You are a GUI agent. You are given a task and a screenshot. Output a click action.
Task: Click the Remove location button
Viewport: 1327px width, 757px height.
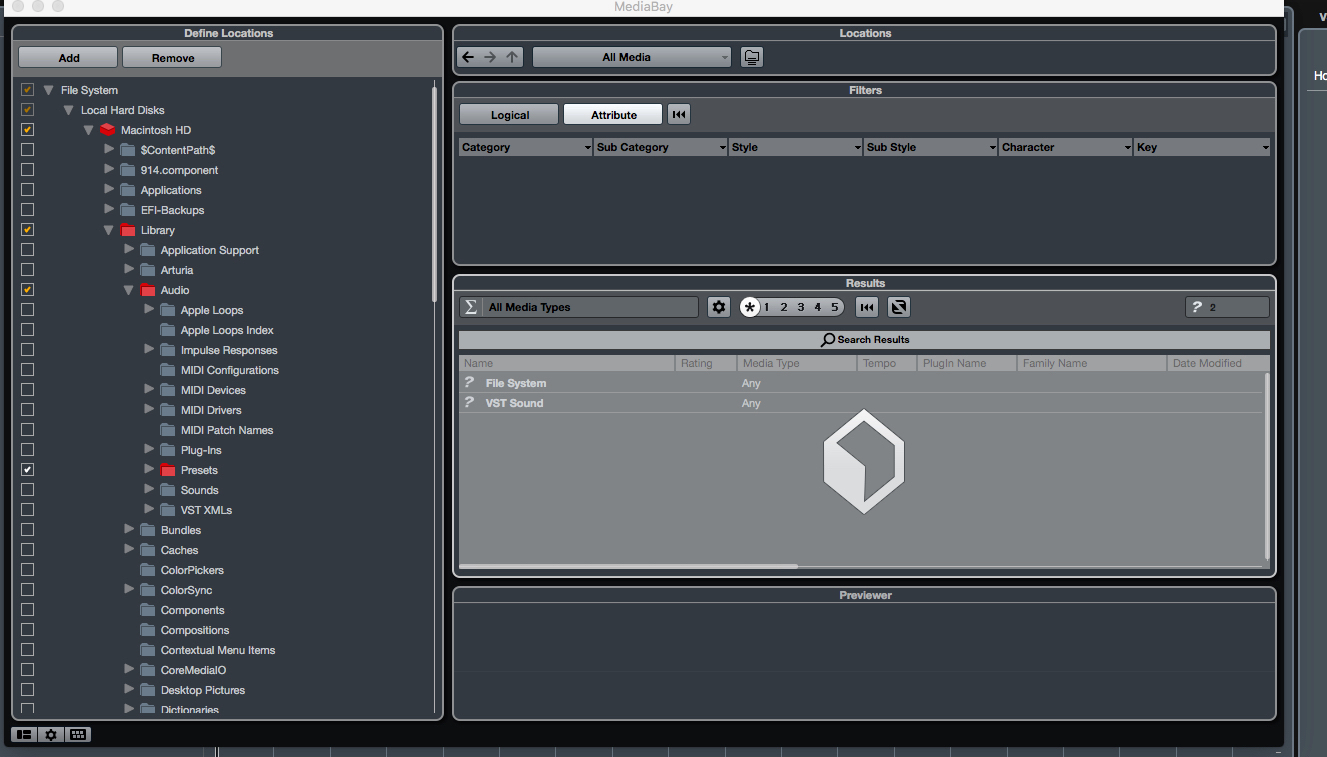172,58
